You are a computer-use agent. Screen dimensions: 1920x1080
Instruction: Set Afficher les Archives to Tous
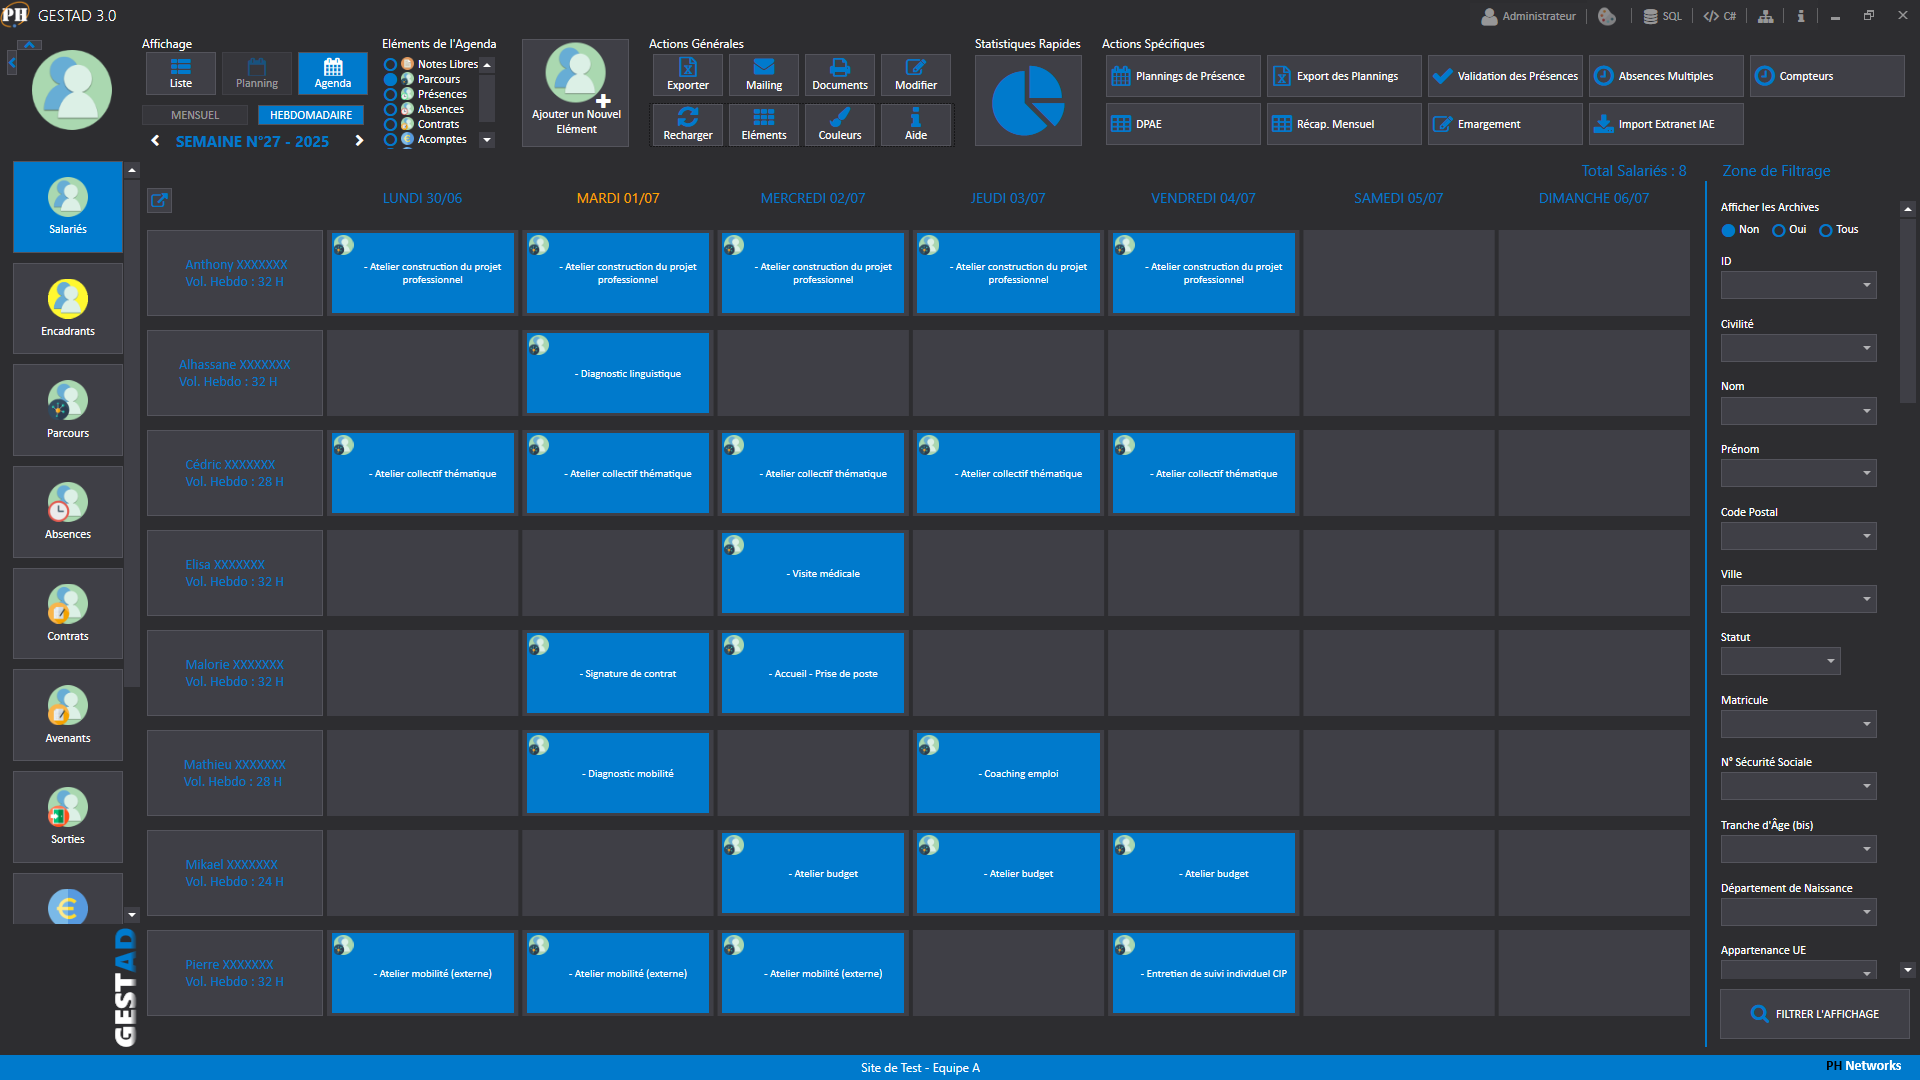1826,230
